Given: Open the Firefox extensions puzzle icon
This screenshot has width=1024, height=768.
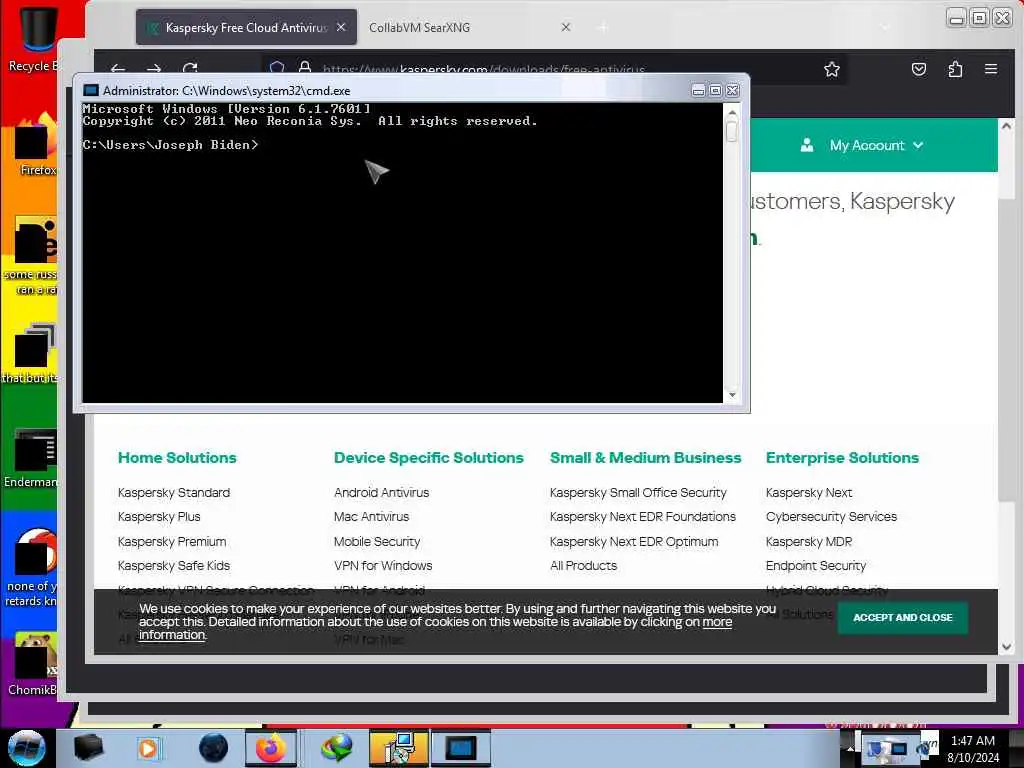Looking at the screenshot, I should (x=955, y=69).
